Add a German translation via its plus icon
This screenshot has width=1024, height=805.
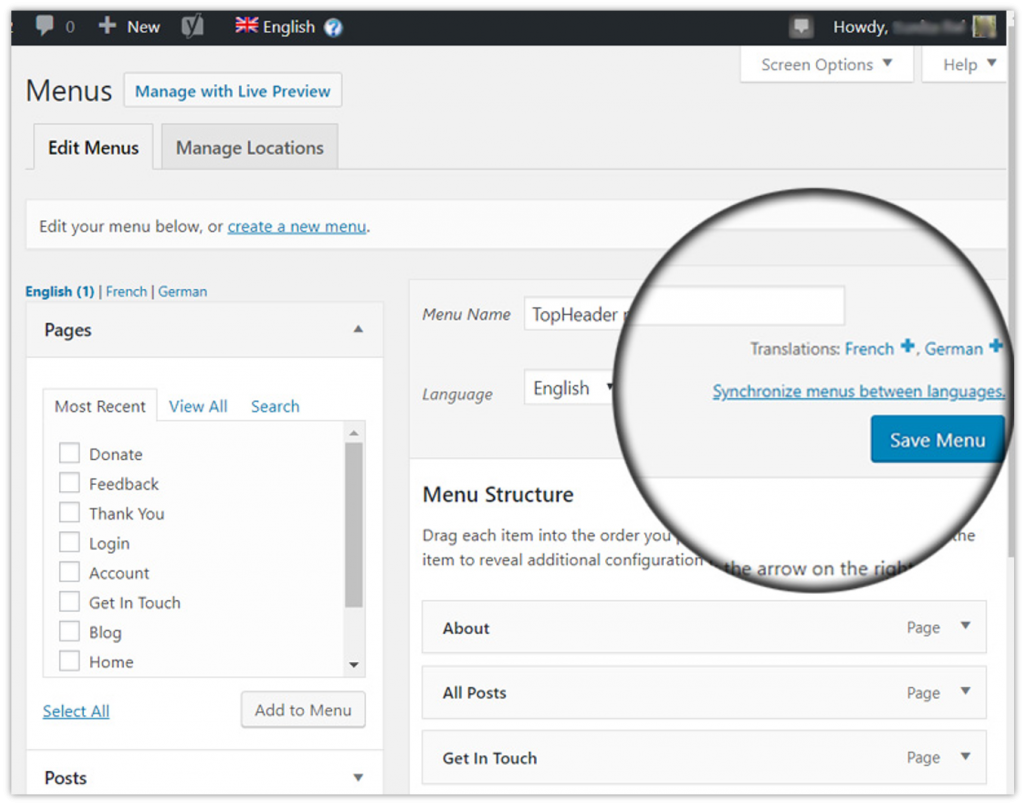(997, 347)
